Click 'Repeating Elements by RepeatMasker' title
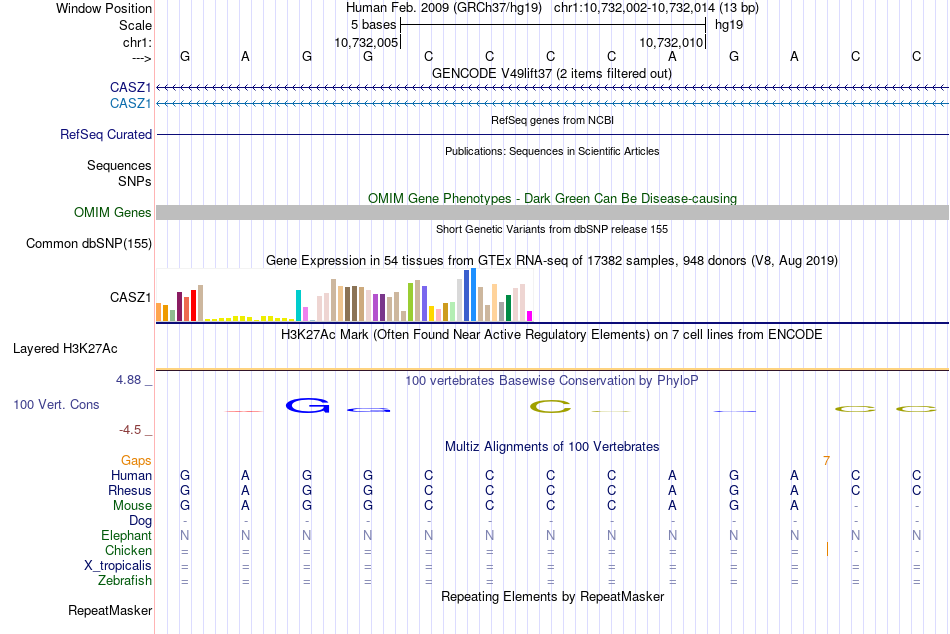This screenshot has height=634, width=950. point(553,597)
